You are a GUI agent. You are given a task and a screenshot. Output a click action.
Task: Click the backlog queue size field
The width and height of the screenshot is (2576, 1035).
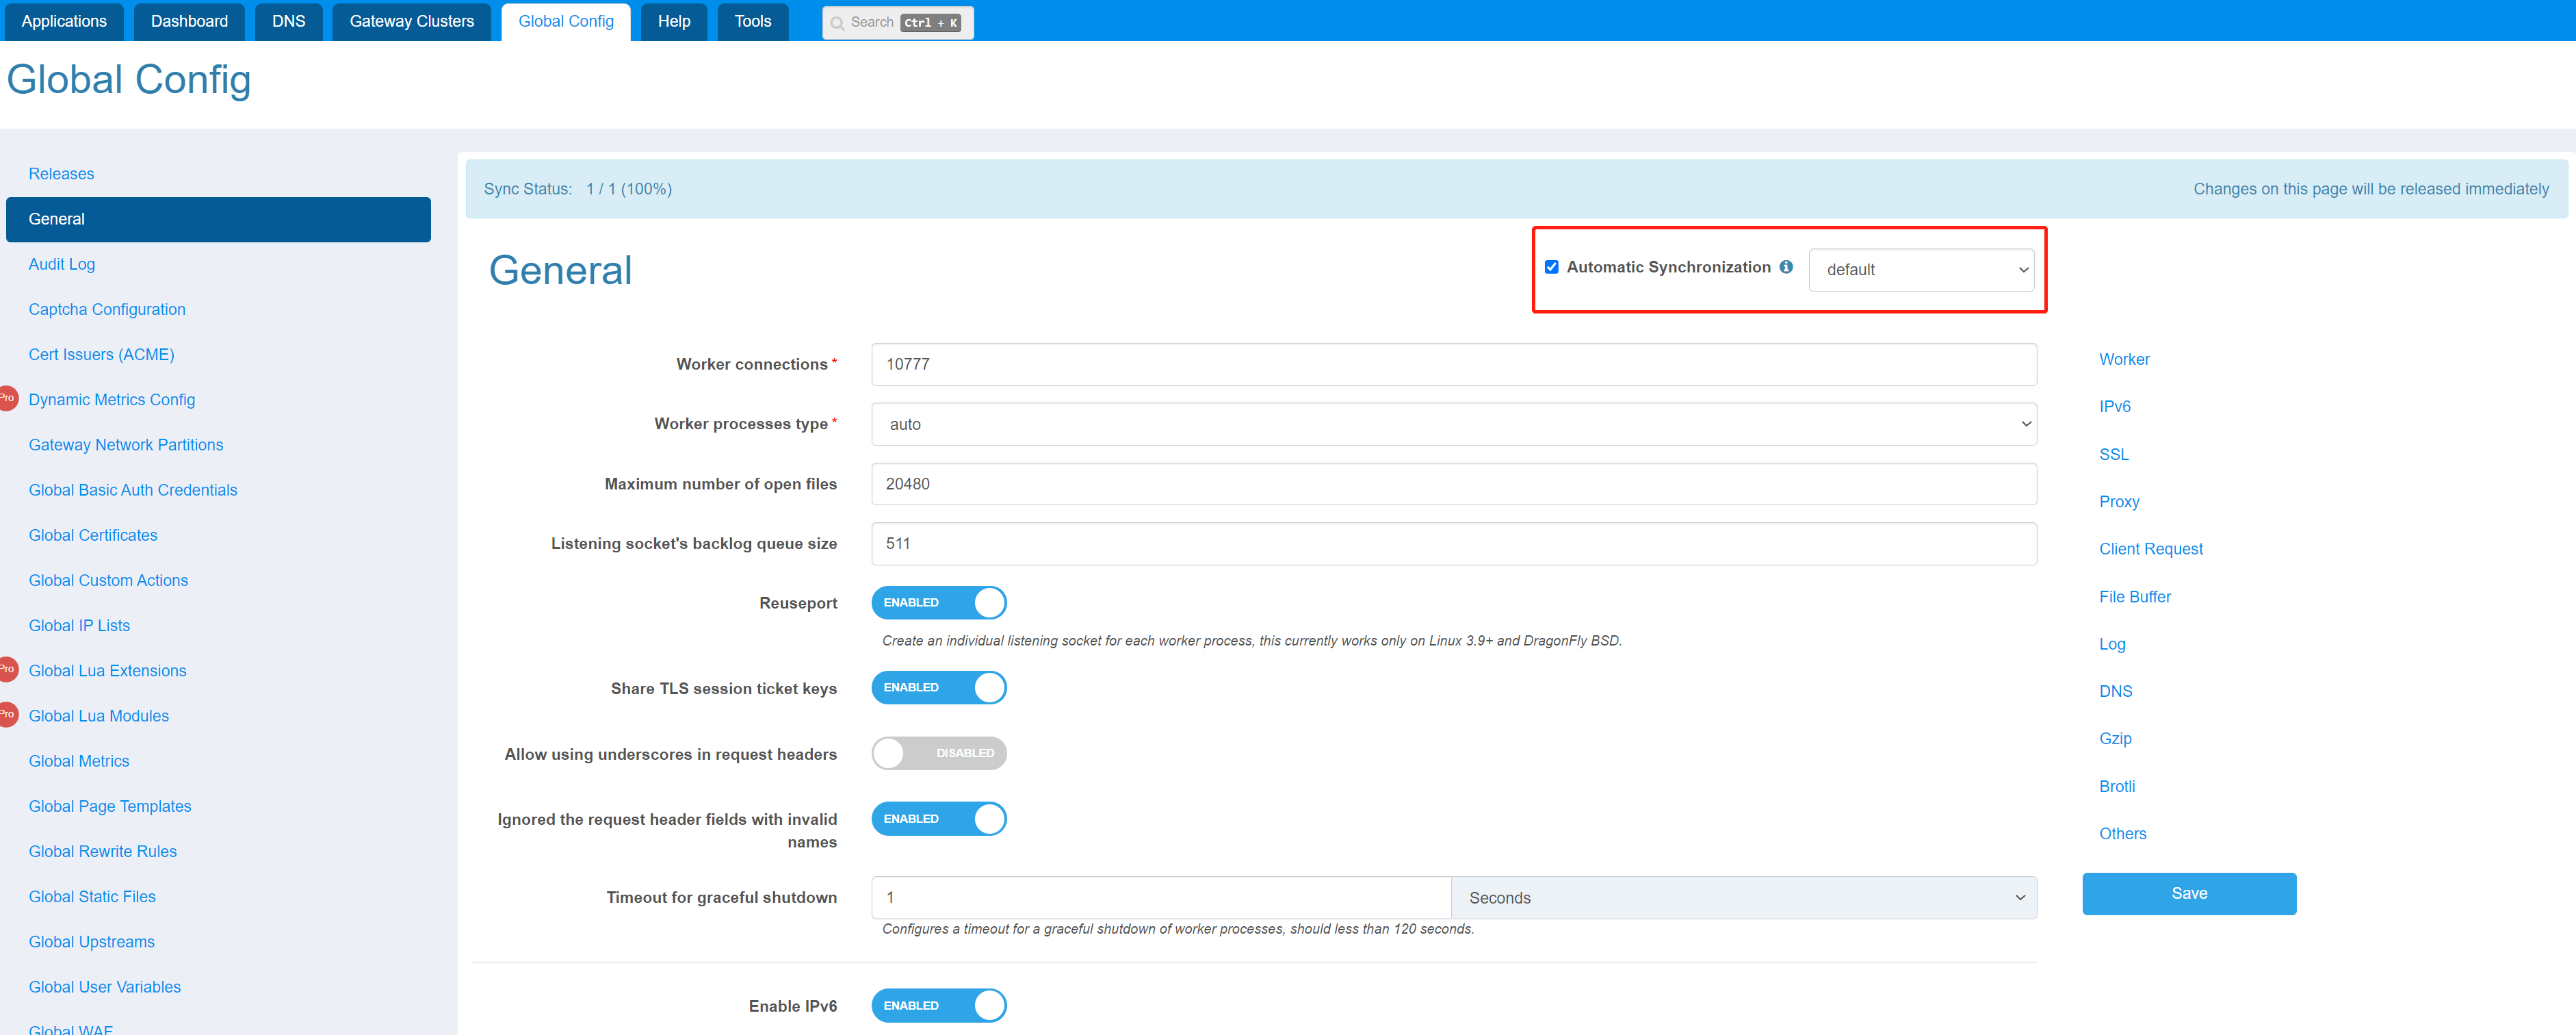coord(1453,544)
